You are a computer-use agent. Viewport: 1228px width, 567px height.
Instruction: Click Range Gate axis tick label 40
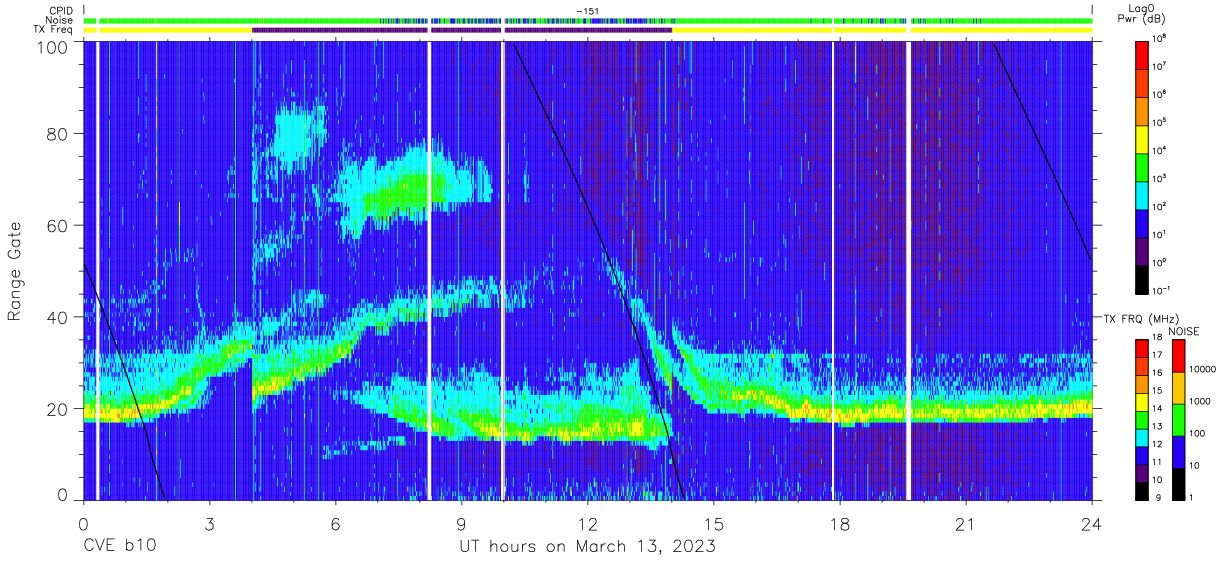tap(58, 318)
